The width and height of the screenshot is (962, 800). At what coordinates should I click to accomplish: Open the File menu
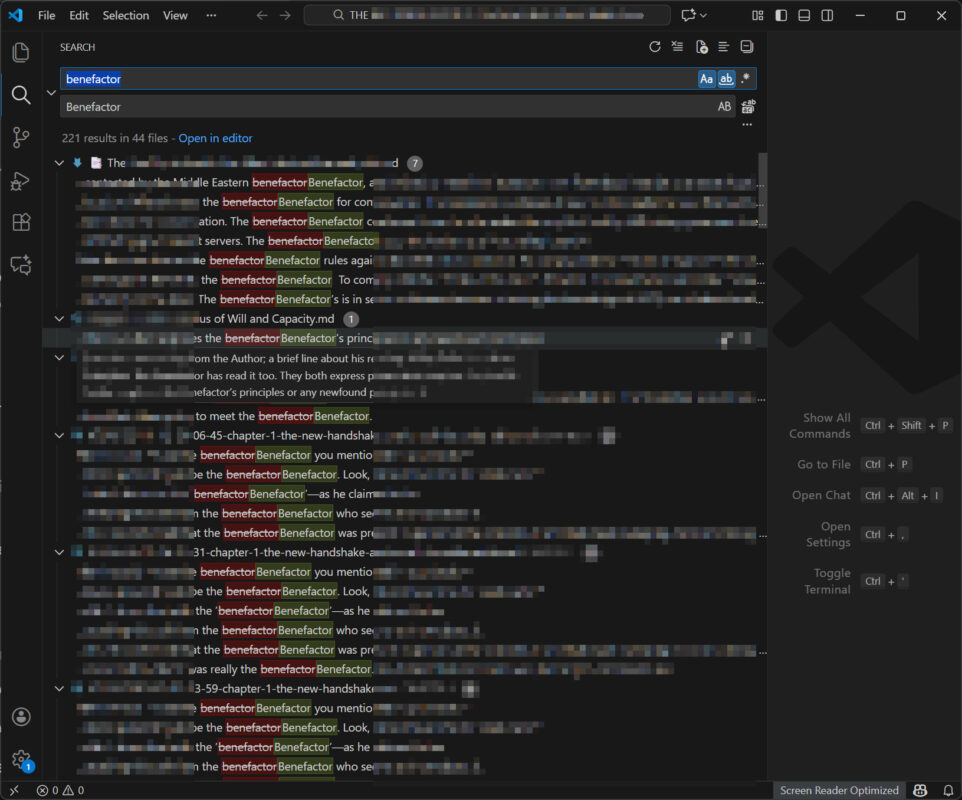46,15
